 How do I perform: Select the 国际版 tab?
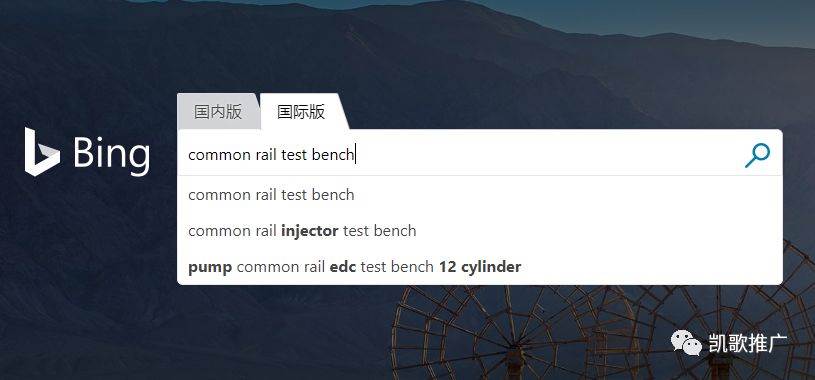[x=301, y=111]
